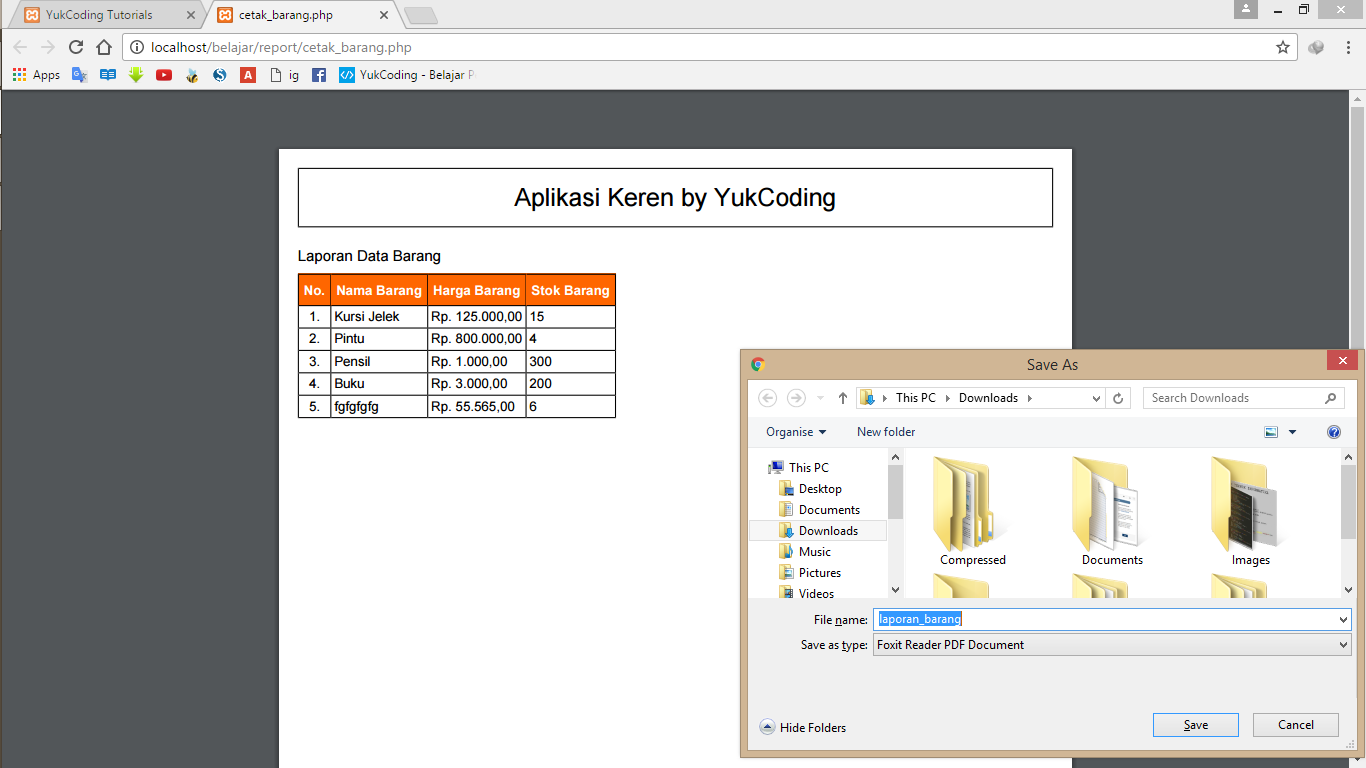Open the Facebook bookmark icon

click(318, 74)
